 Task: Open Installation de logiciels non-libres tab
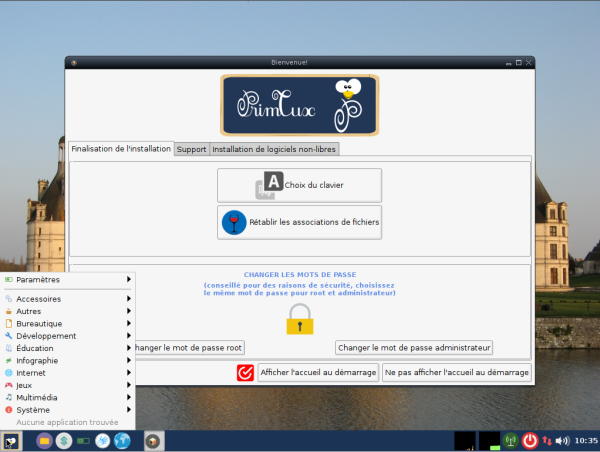(x=274, y=149)
